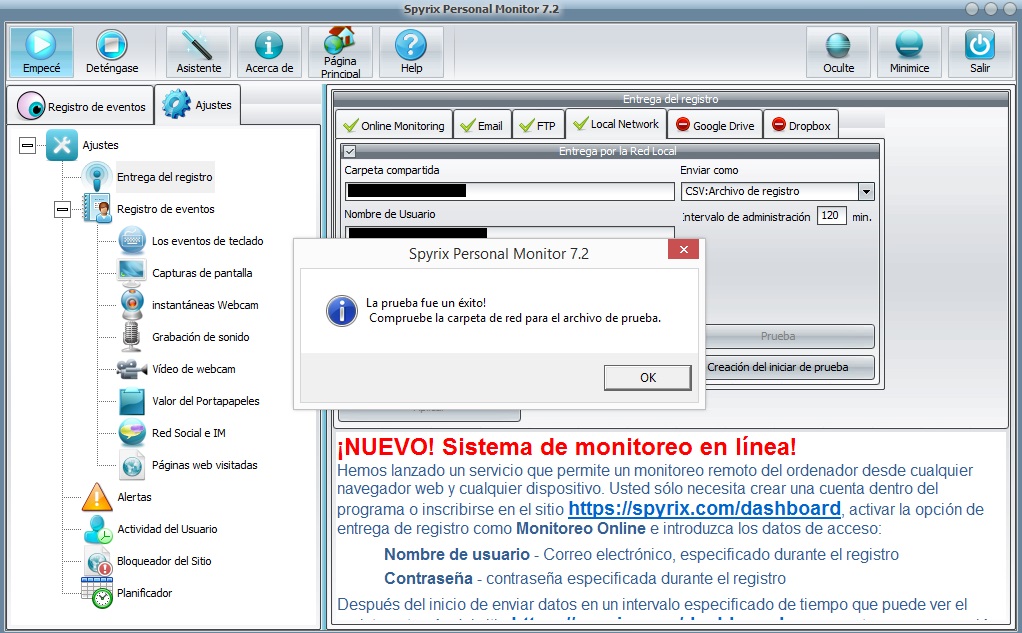Click Creación del iniciar de prueba button
The height and width of the screenshot is (633, 1022).
pos(789,367)
